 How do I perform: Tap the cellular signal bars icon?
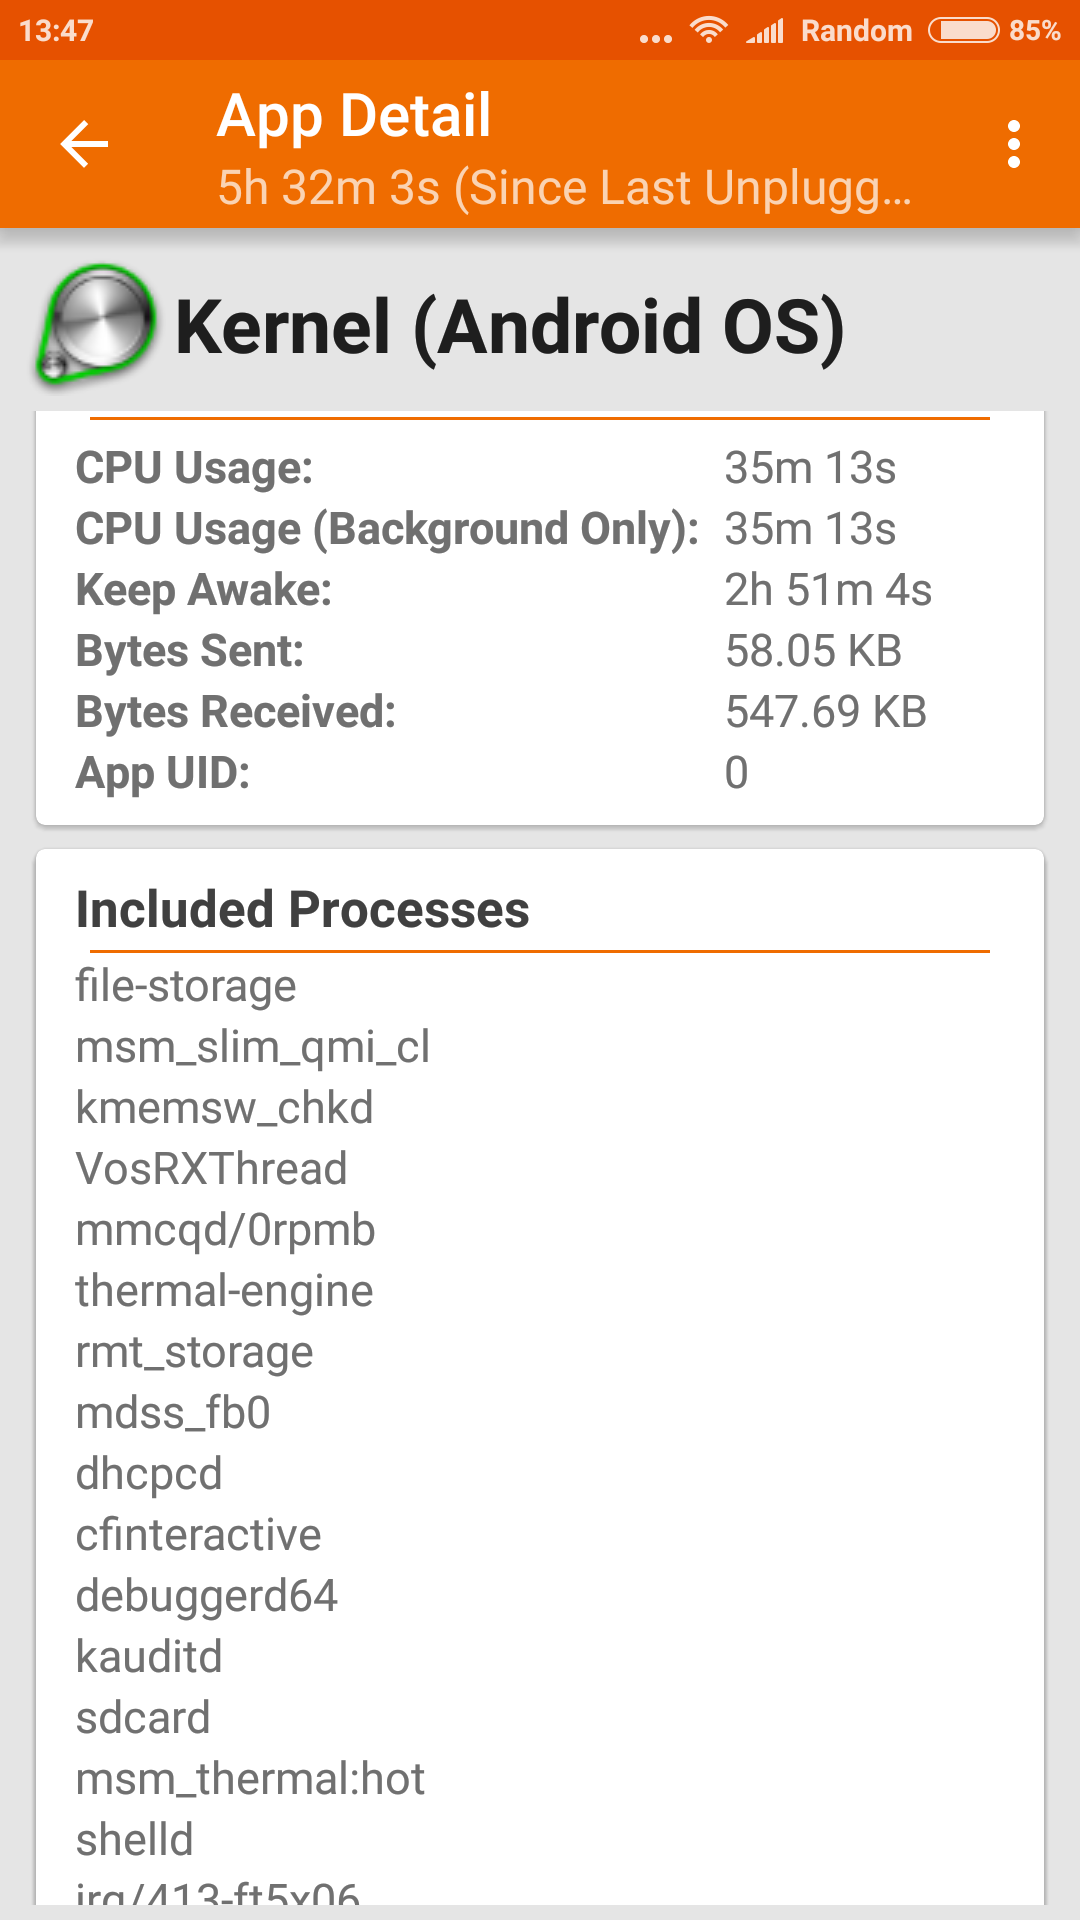tap(765, 31)
